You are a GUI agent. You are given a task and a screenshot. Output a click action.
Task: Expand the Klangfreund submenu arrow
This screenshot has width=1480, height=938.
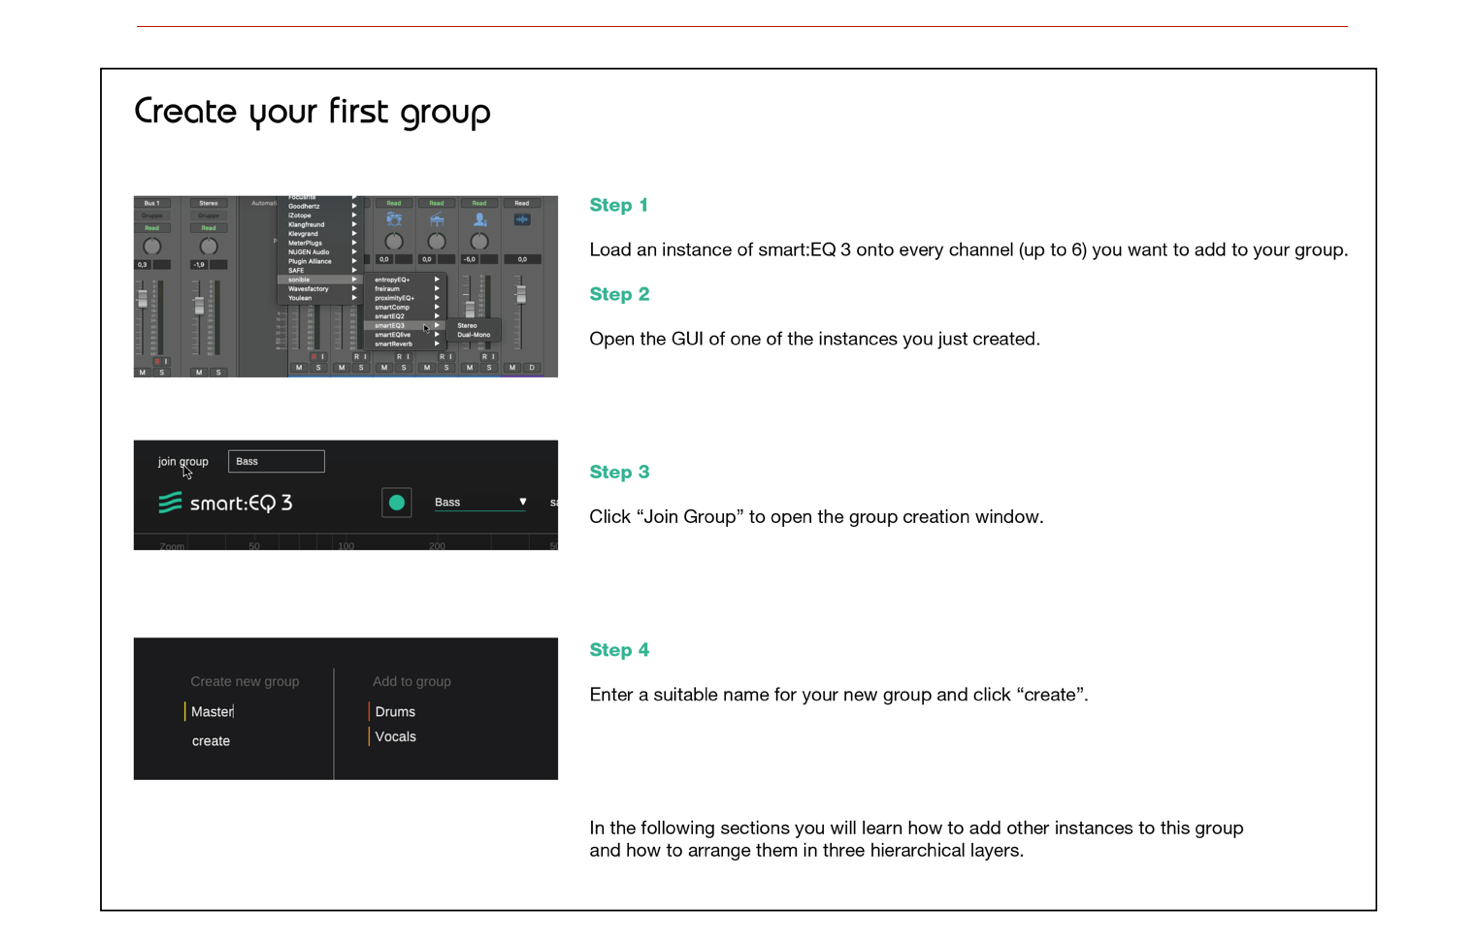coord(354,224)
